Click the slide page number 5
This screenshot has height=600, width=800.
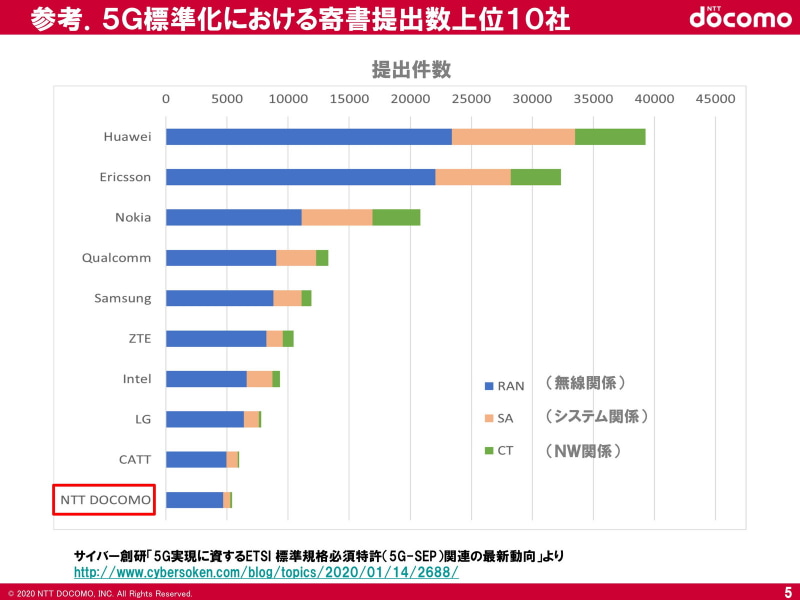click(788, 593)
